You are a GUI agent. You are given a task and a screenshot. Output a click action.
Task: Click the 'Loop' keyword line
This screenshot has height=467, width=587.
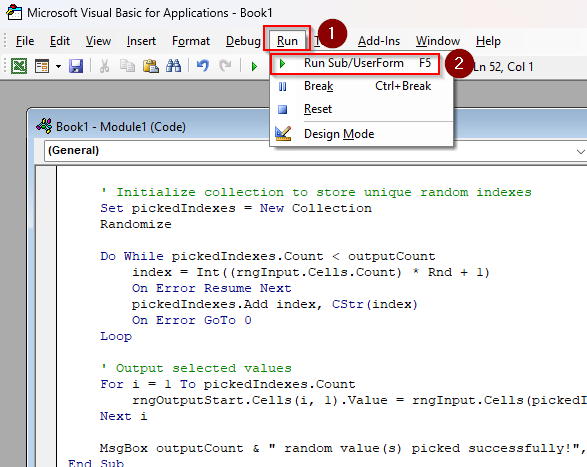coord(116,337)
